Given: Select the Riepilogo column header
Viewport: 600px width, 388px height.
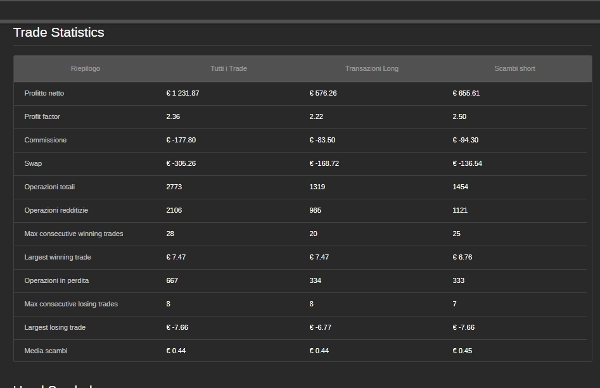Looking at the screenshot, I should tap(85, 68).
